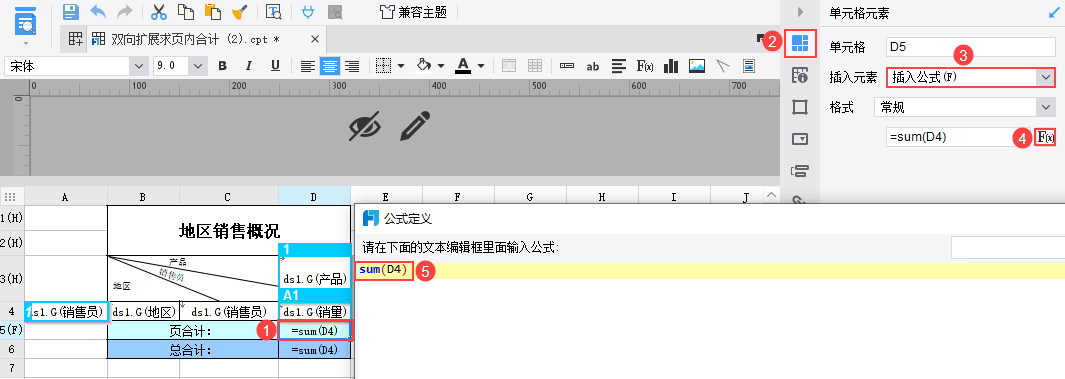
Task: Toggle bold formatting
Action: (x=222, y=66)
